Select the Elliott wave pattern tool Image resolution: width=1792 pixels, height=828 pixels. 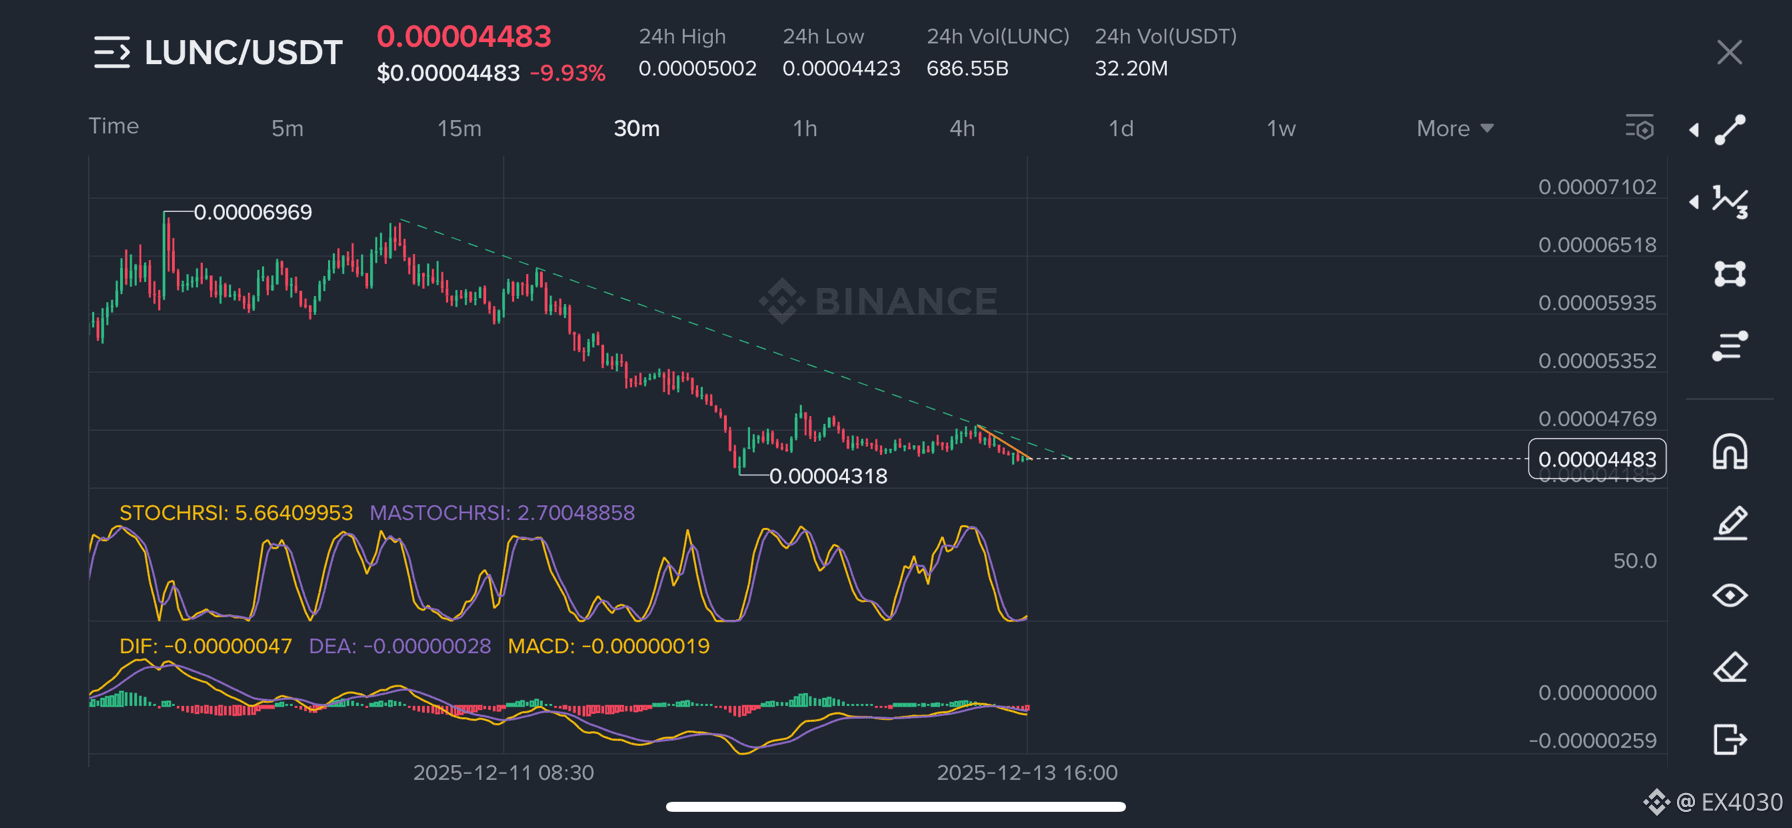(1731, 202)
